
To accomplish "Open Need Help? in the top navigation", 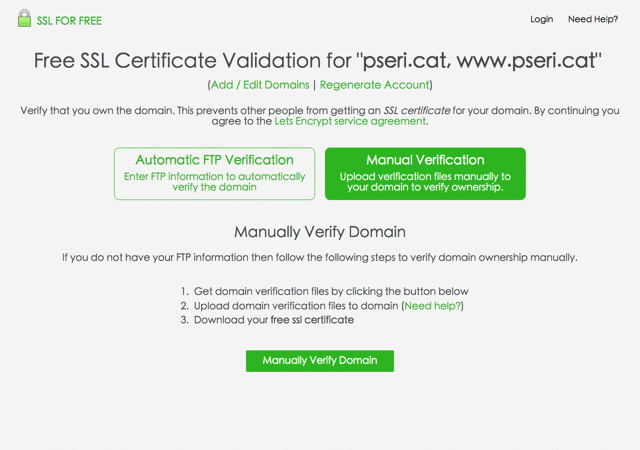I will (x=593, y=19).
